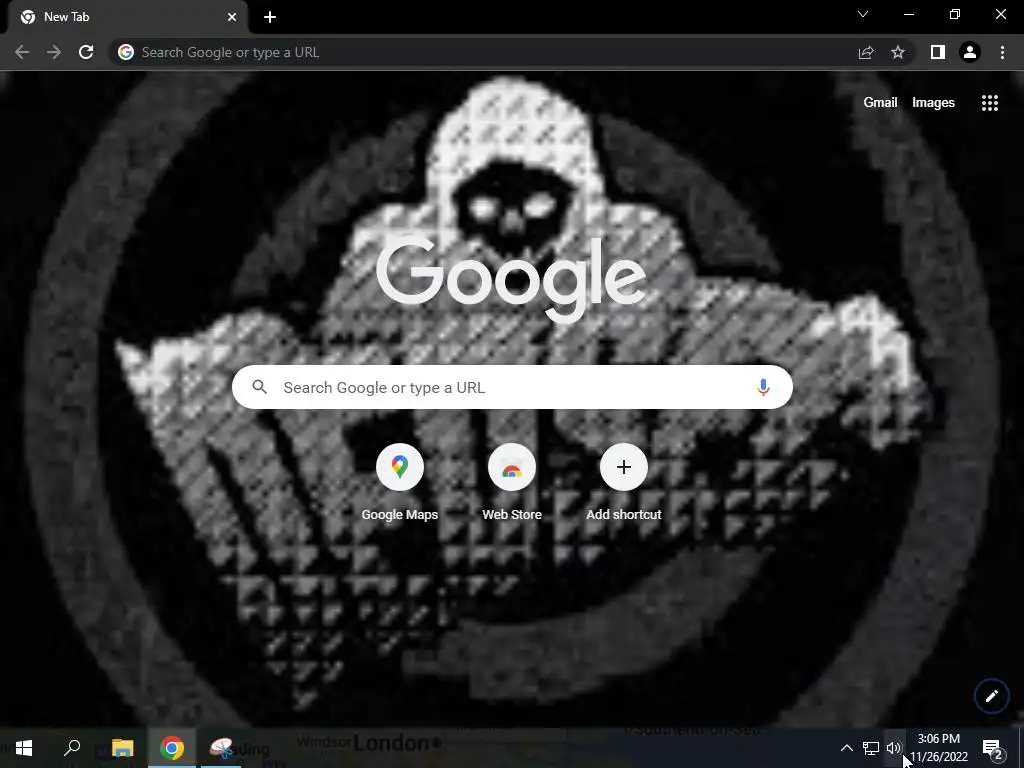Screen dimensions: 1024x768
Task: Go forward to the next page
Action: point(54,52)
